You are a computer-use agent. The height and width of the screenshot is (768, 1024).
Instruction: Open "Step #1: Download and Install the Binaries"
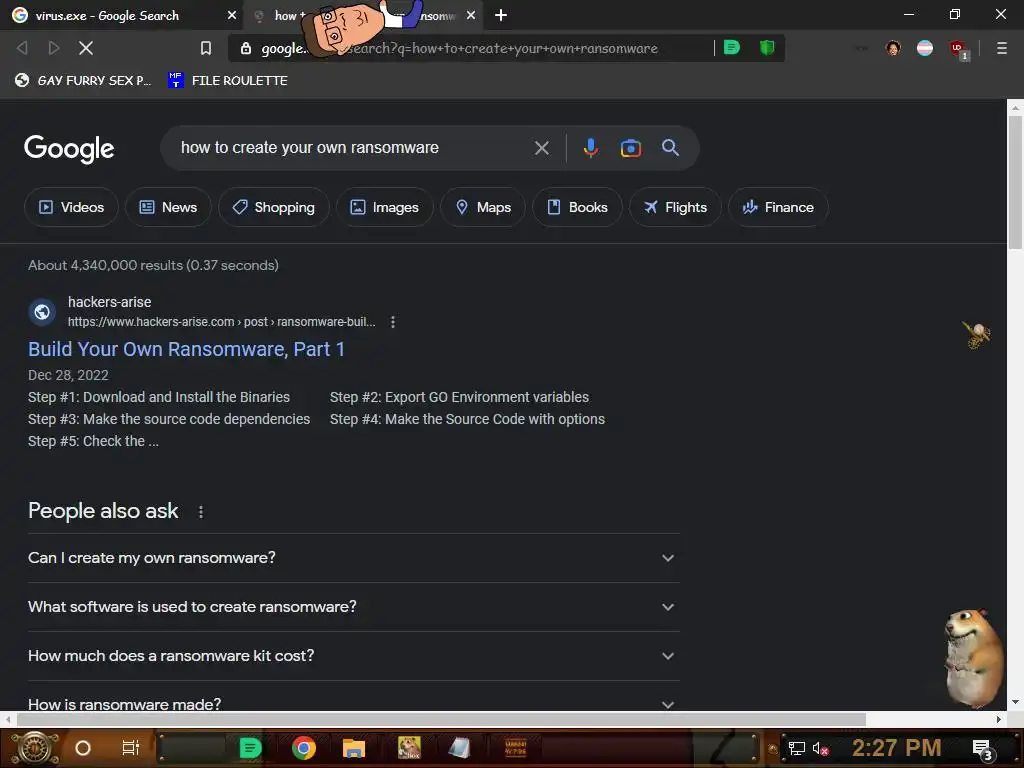(159, 398)
